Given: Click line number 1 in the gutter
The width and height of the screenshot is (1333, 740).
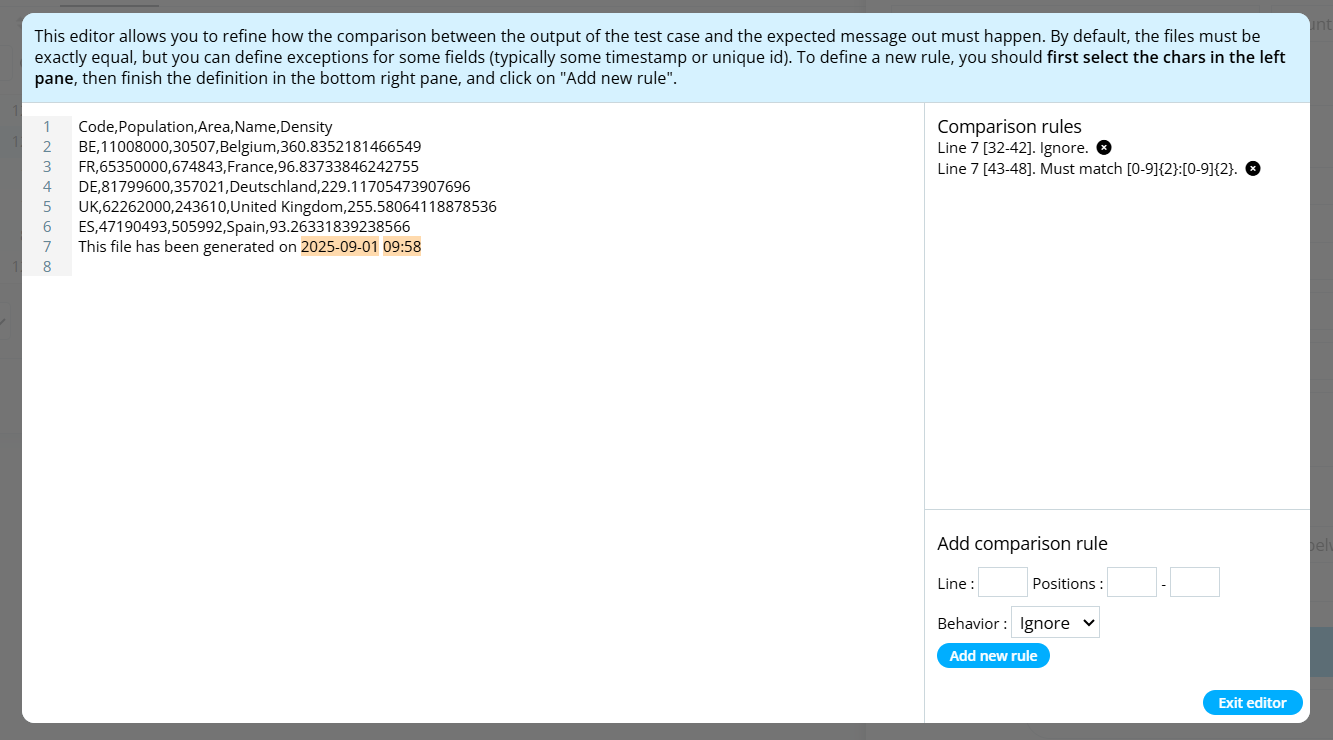Looking at the screenshot, I should (x=47, y=127).
